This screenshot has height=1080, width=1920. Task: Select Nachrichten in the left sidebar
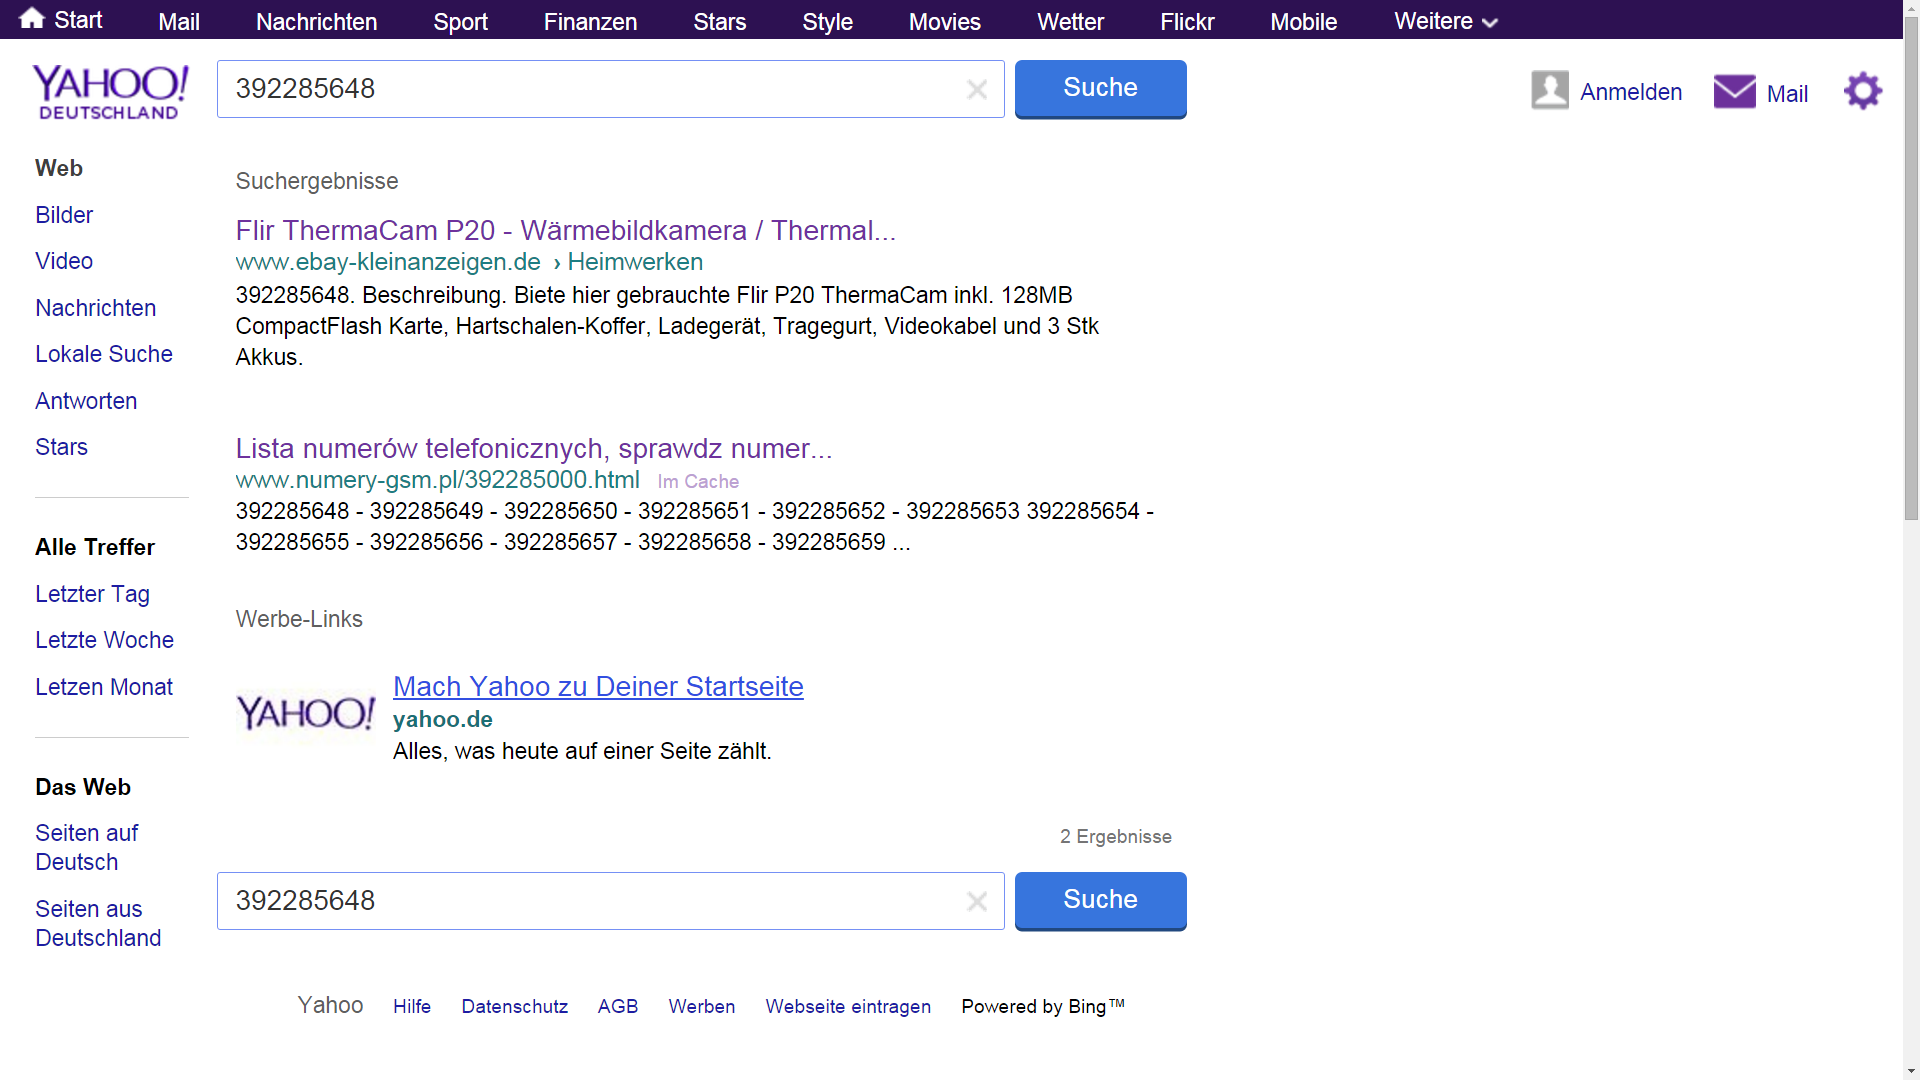tap(95, 308)
